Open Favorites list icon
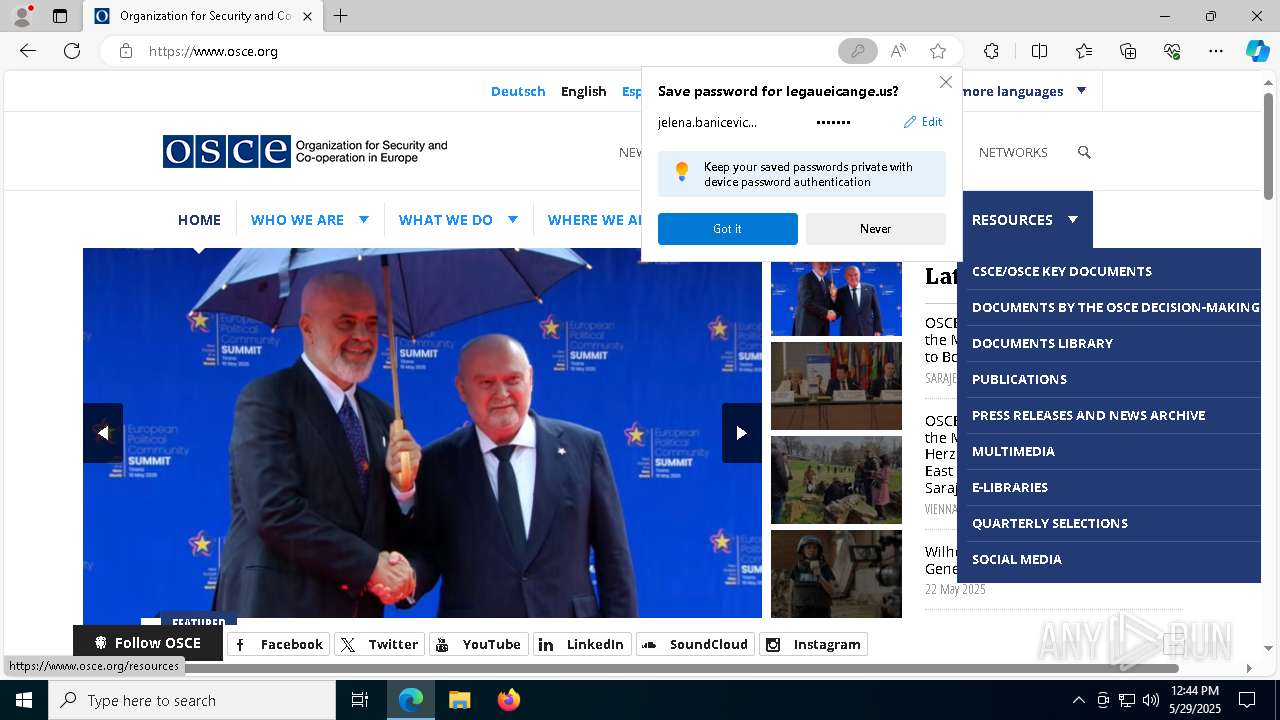1280x720 pixels. [1084, 51]
